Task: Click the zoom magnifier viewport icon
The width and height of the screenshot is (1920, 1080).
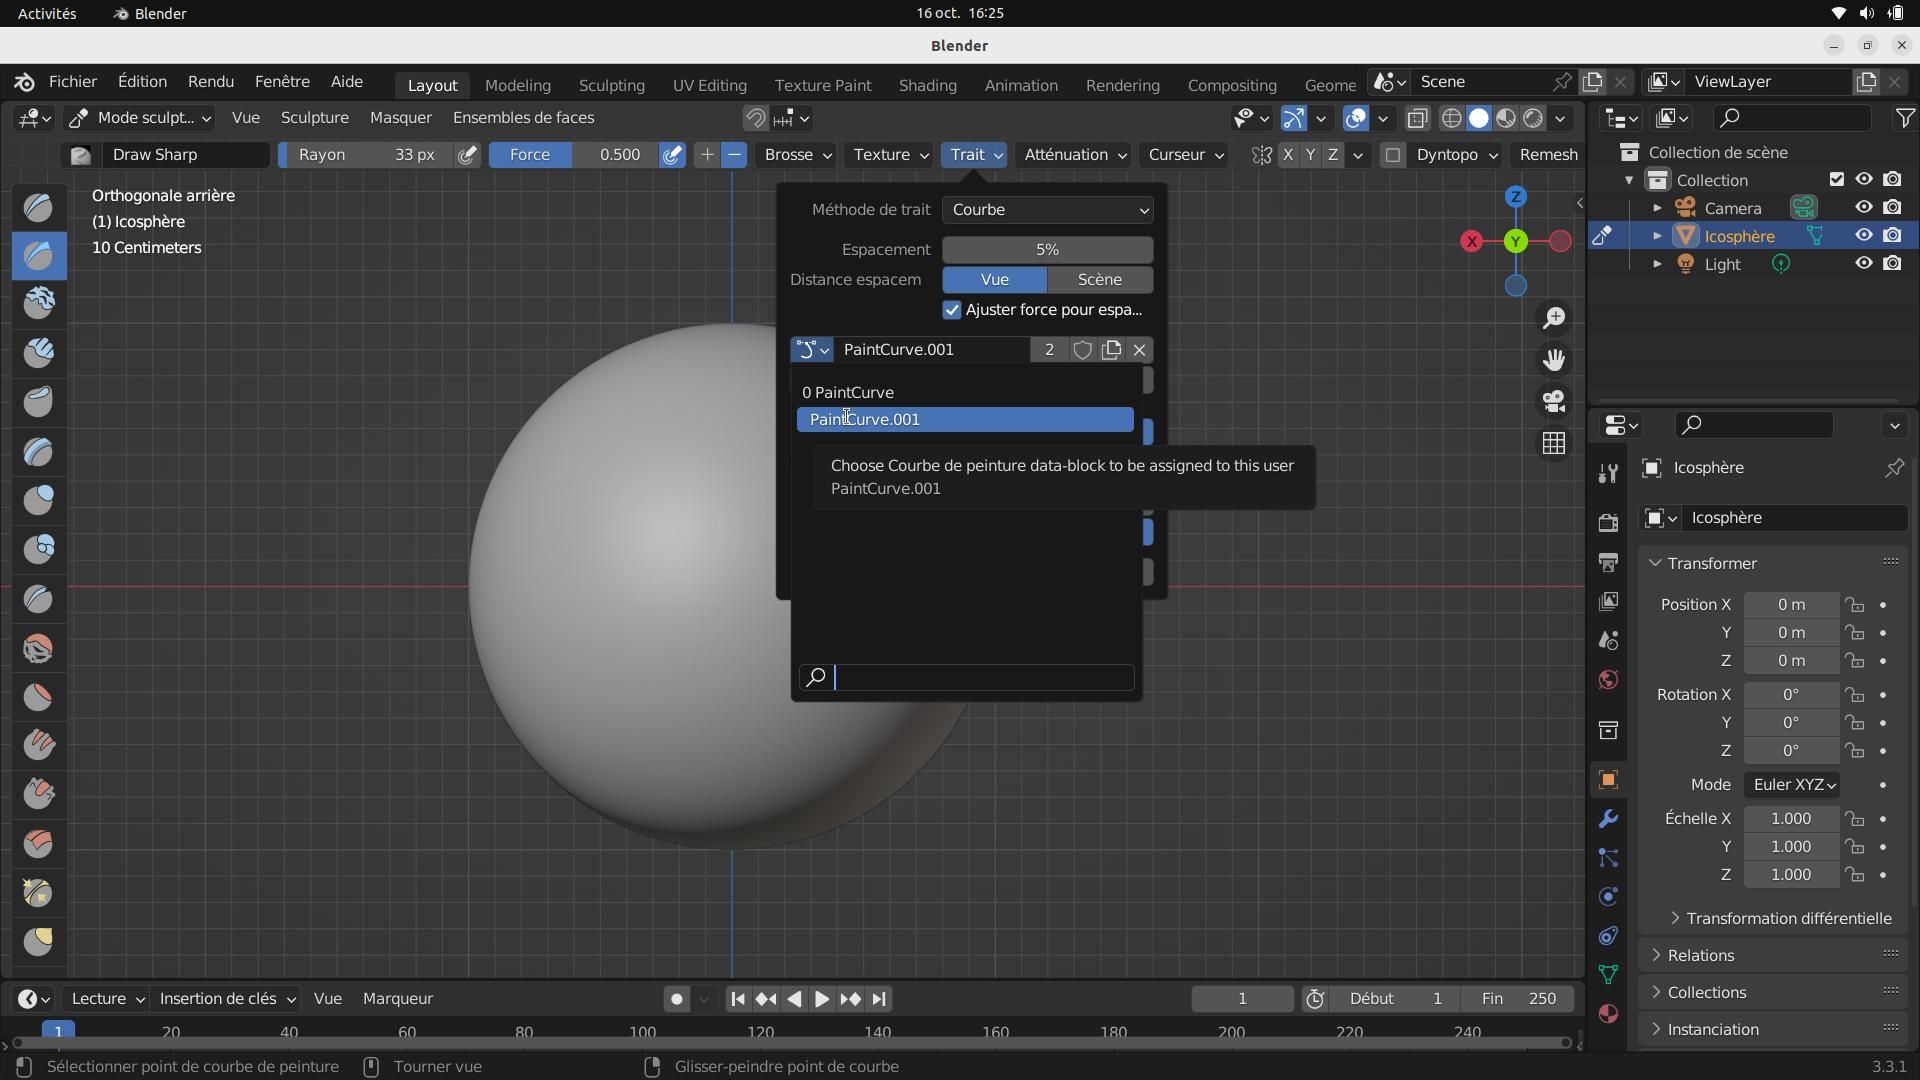Action: tap(1553, 318)
